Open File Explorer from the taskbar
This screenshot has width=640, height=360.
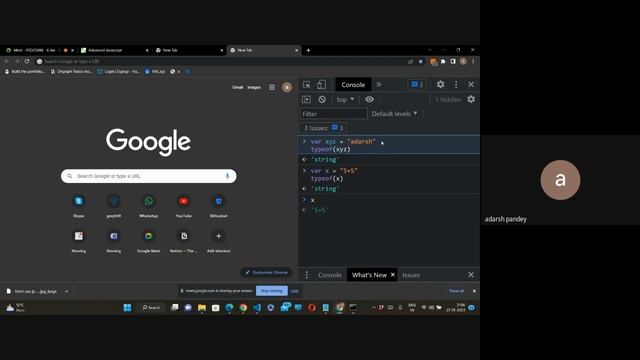click(x=202, y=308)
